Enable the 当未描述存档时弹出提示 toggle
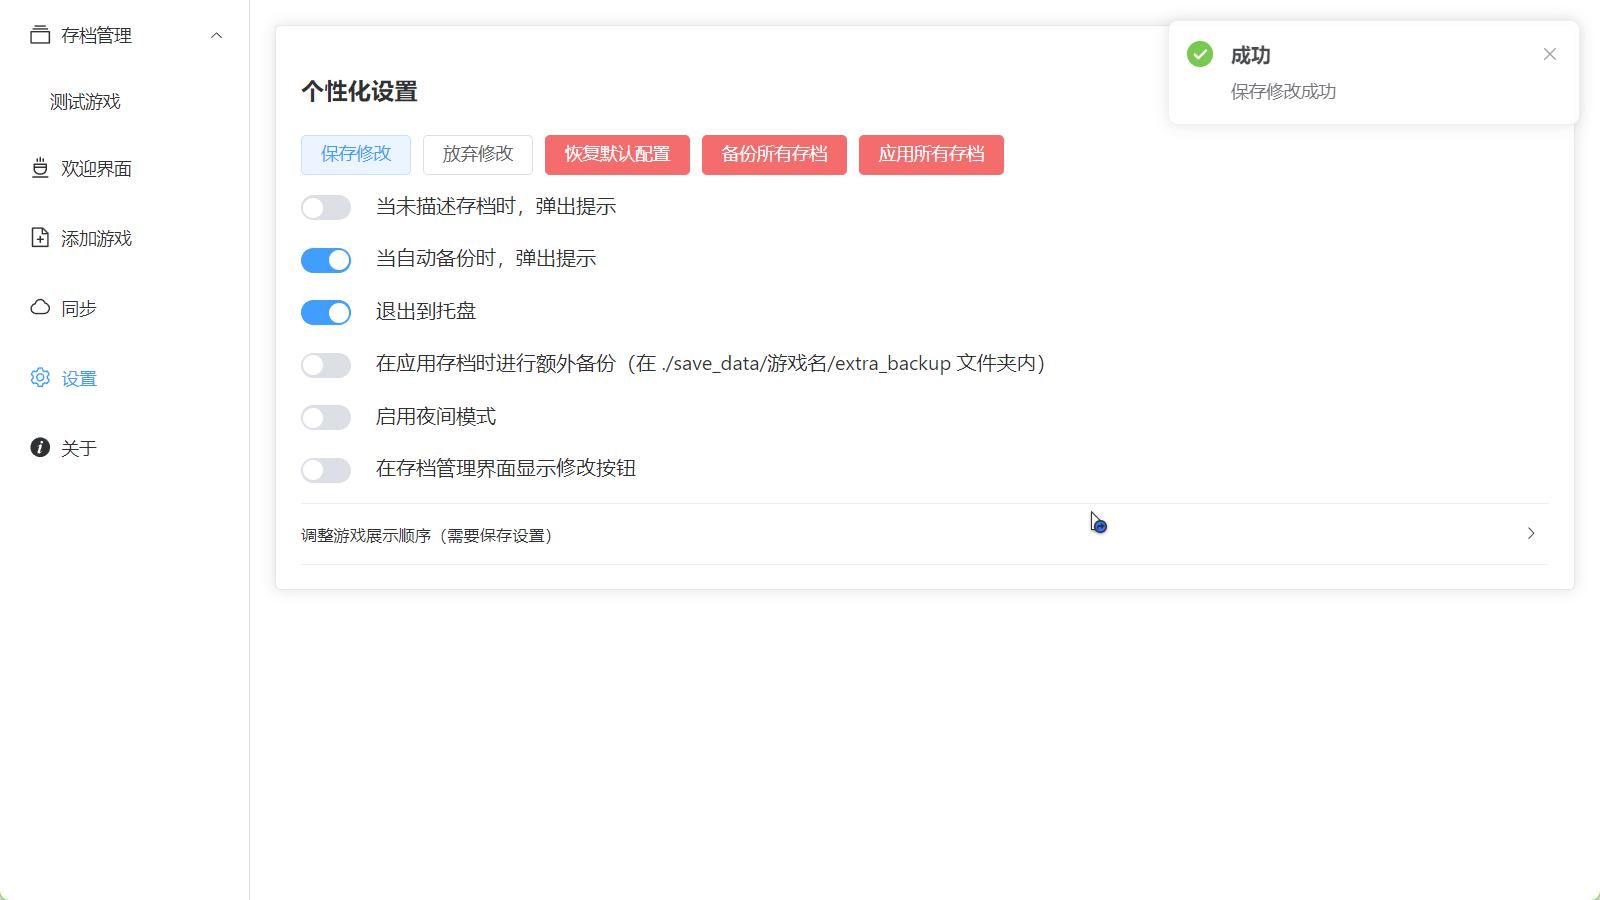1600x900 pixels. pos(325,207)
